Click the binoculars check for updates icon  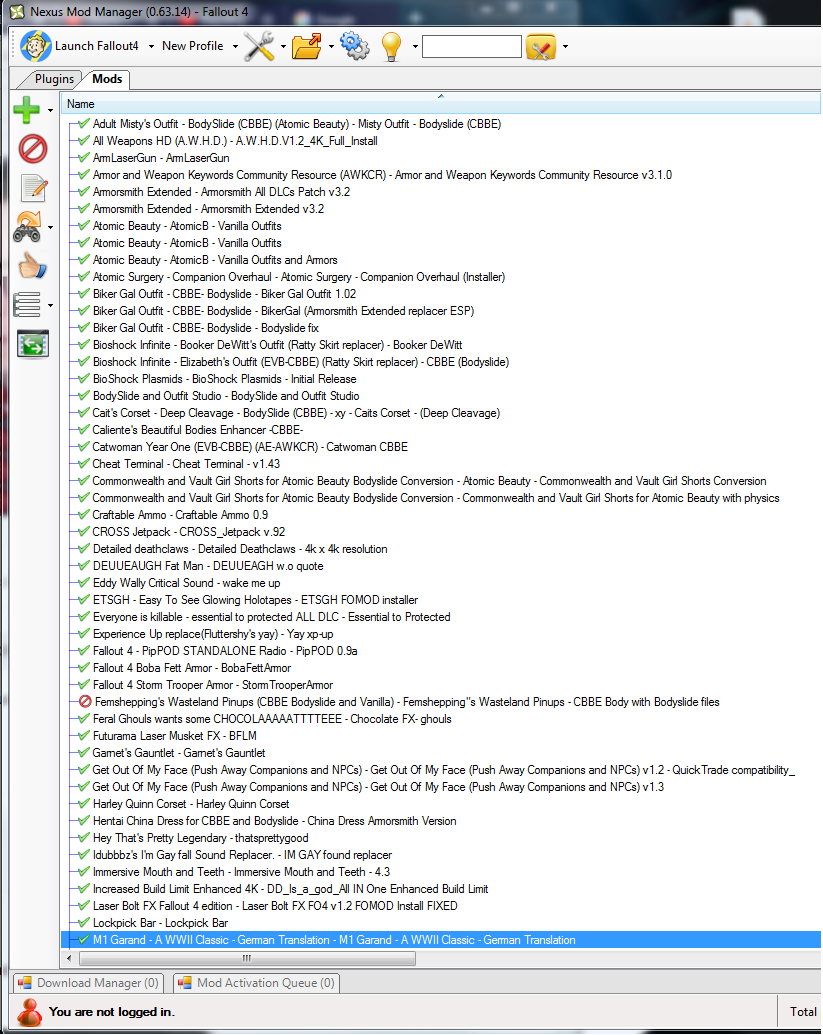27,228
